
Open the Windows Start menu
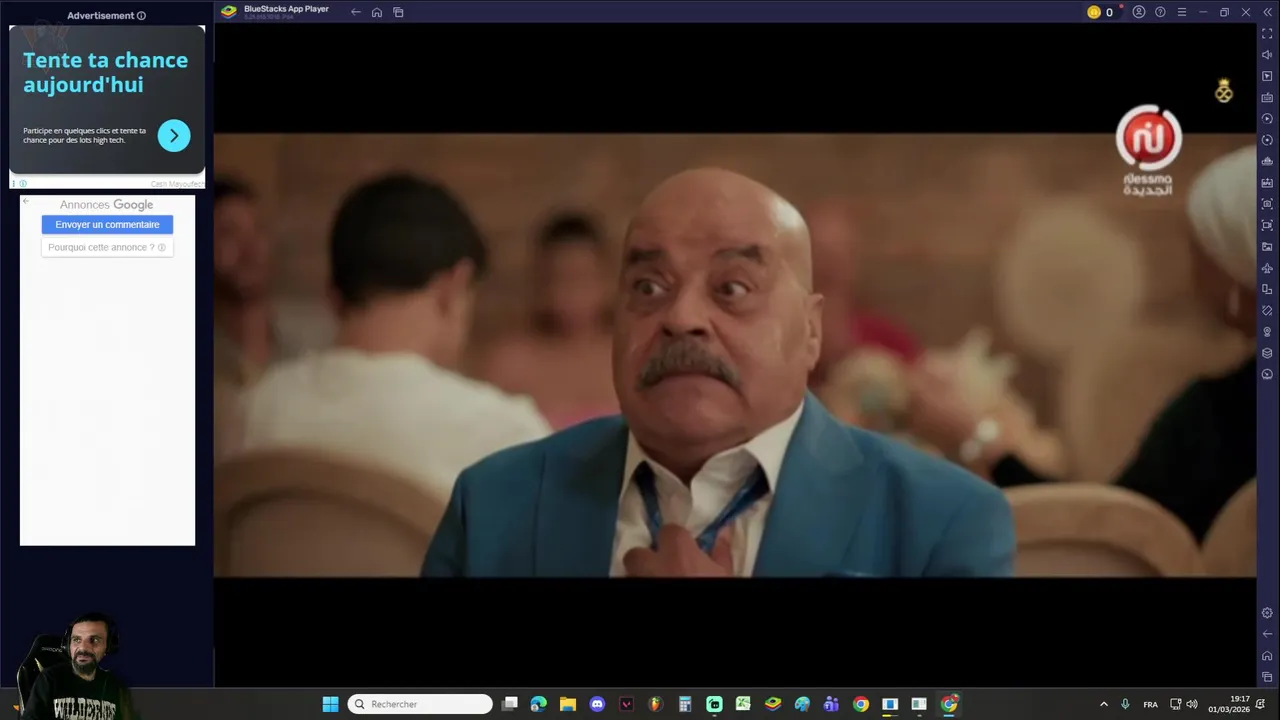click(x=330, y=704)
